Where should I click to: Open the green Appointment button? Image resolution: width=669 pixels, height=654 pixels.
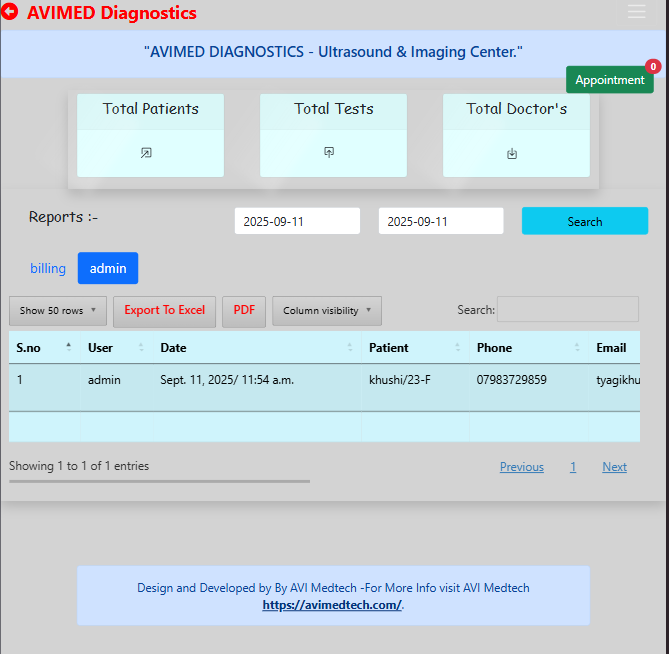pyautogui.click(x=609, y=80)
